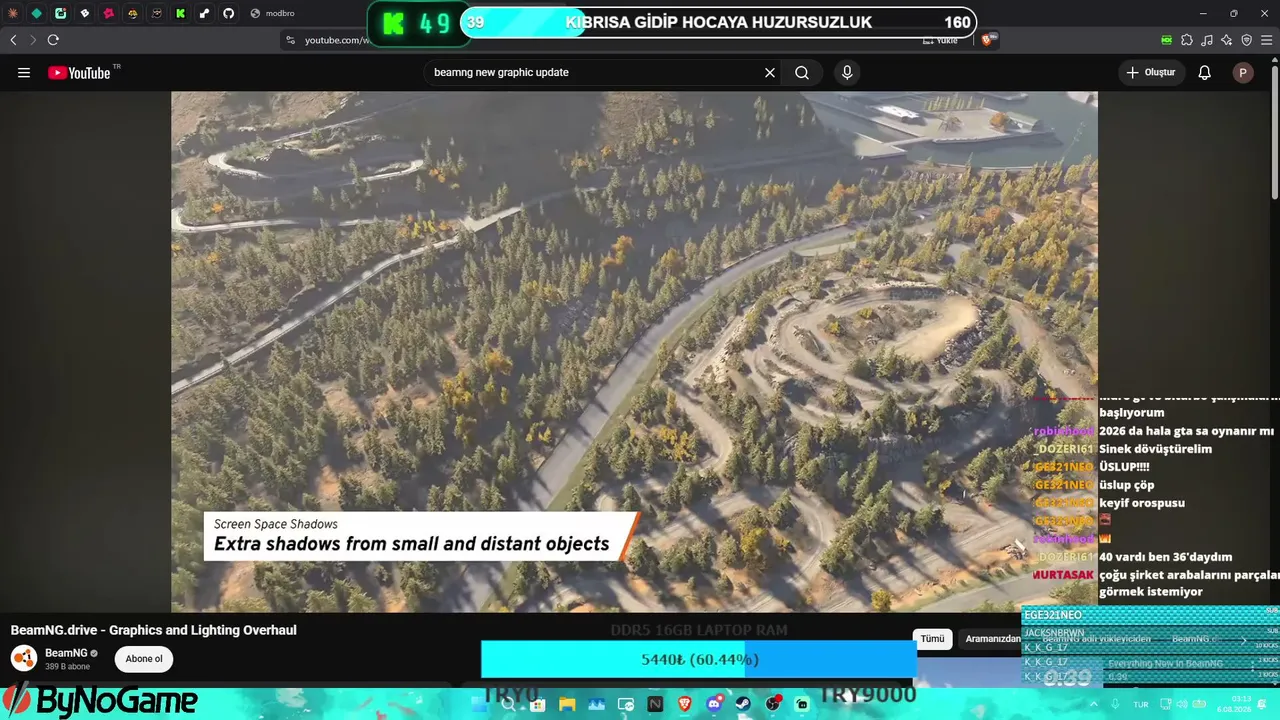The image size is (1280, 720).
Task: Select the Aramanızdan filter chip
Action: point(992,639)
